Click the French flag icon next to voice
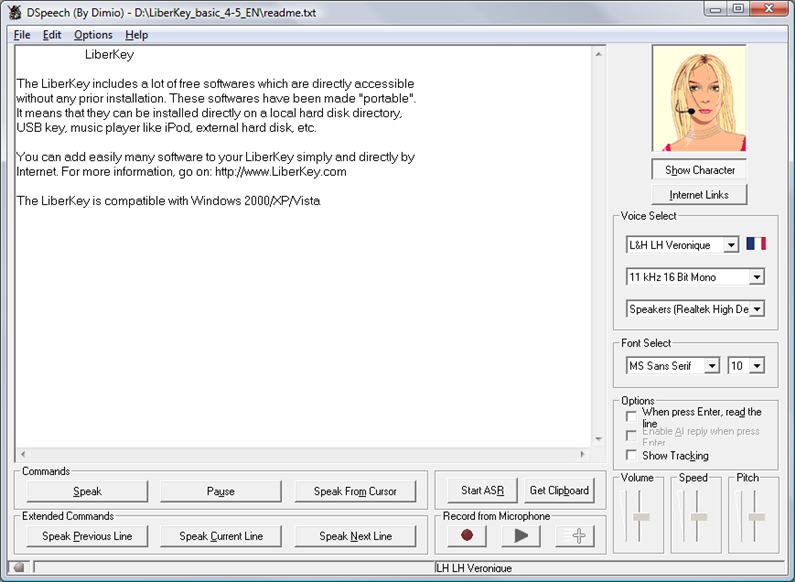Screen dimensions: 795x582 click(756, 244)
